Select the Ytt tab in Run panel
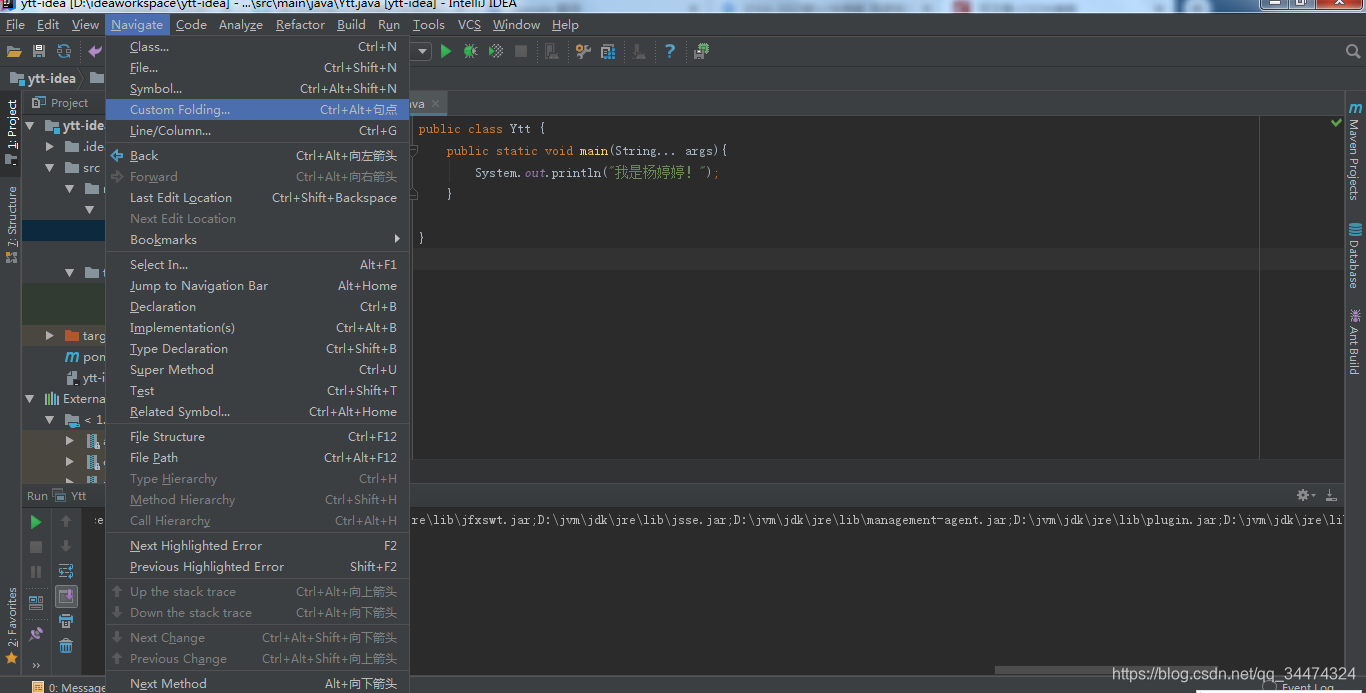 (x=71, y=495)
